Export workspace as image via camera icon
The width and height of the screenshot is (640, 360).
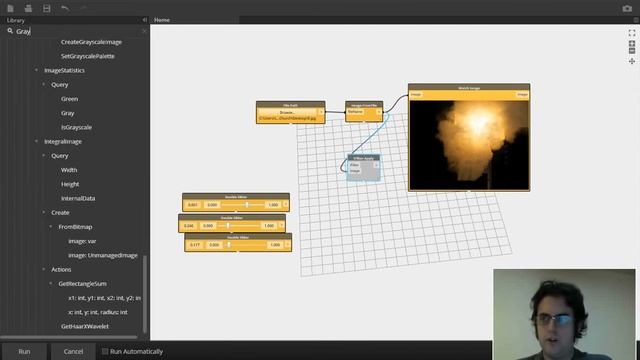point(627,8)
